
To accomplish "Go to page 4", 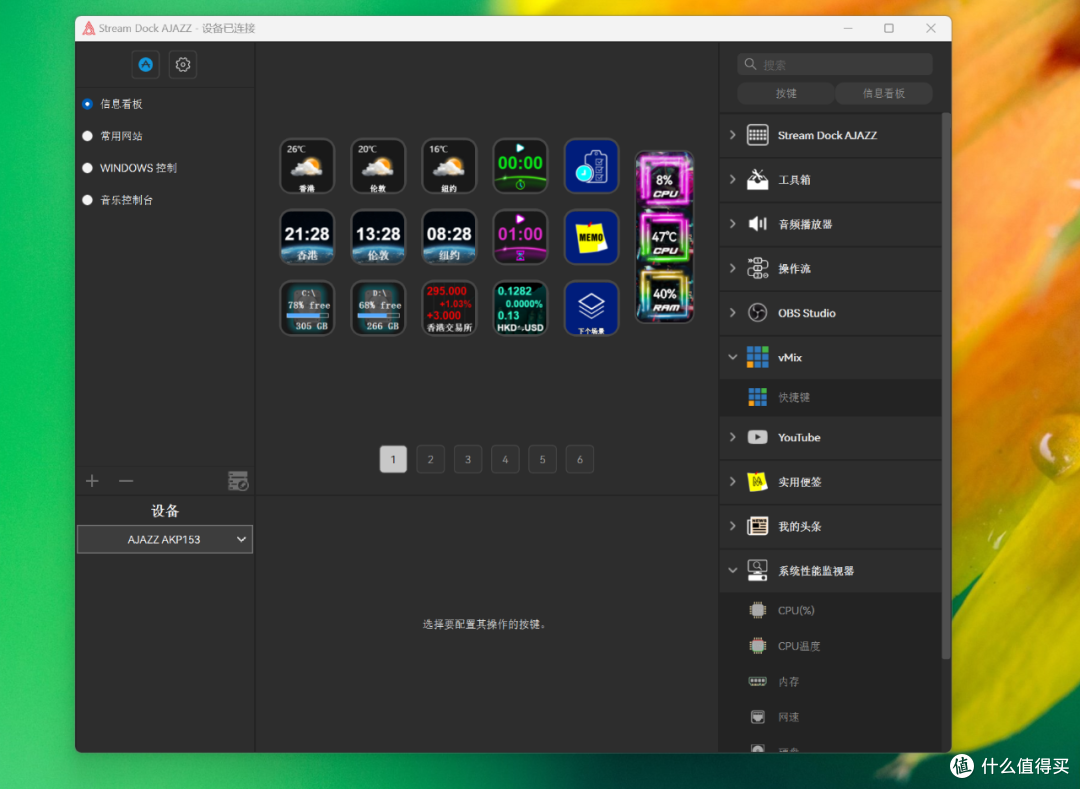I will click(505, 459).
